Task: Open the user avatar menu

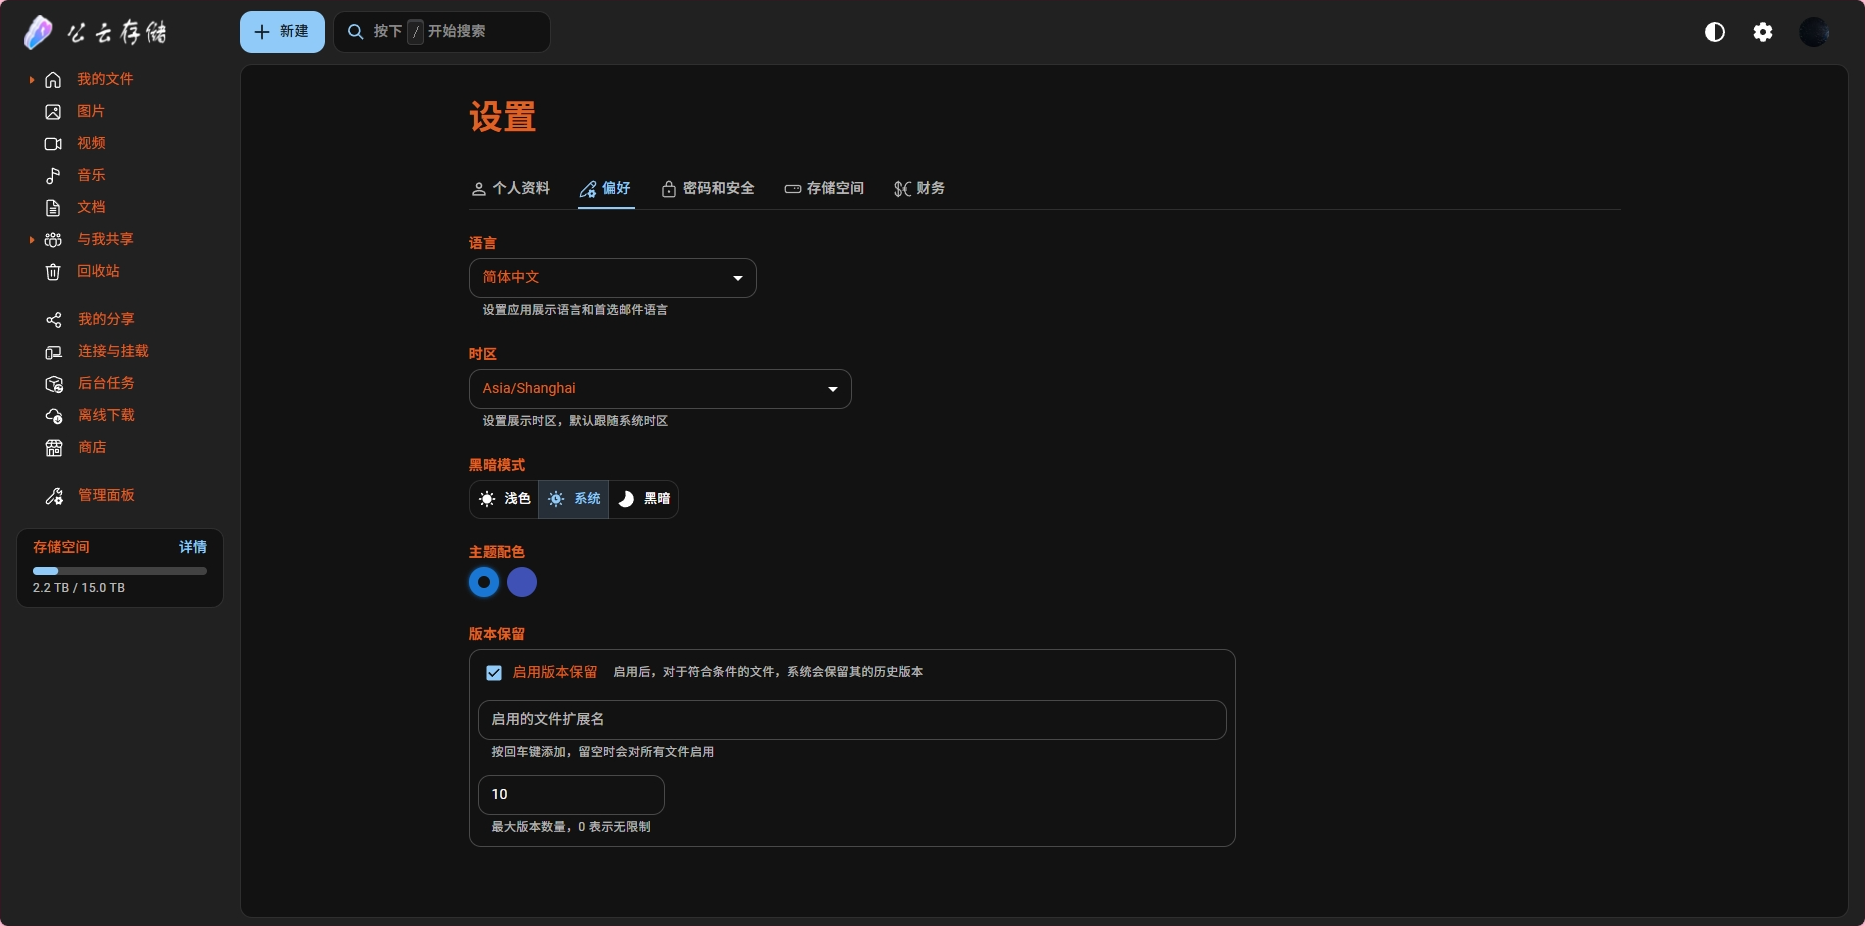Action: [x=1813, y=32]
